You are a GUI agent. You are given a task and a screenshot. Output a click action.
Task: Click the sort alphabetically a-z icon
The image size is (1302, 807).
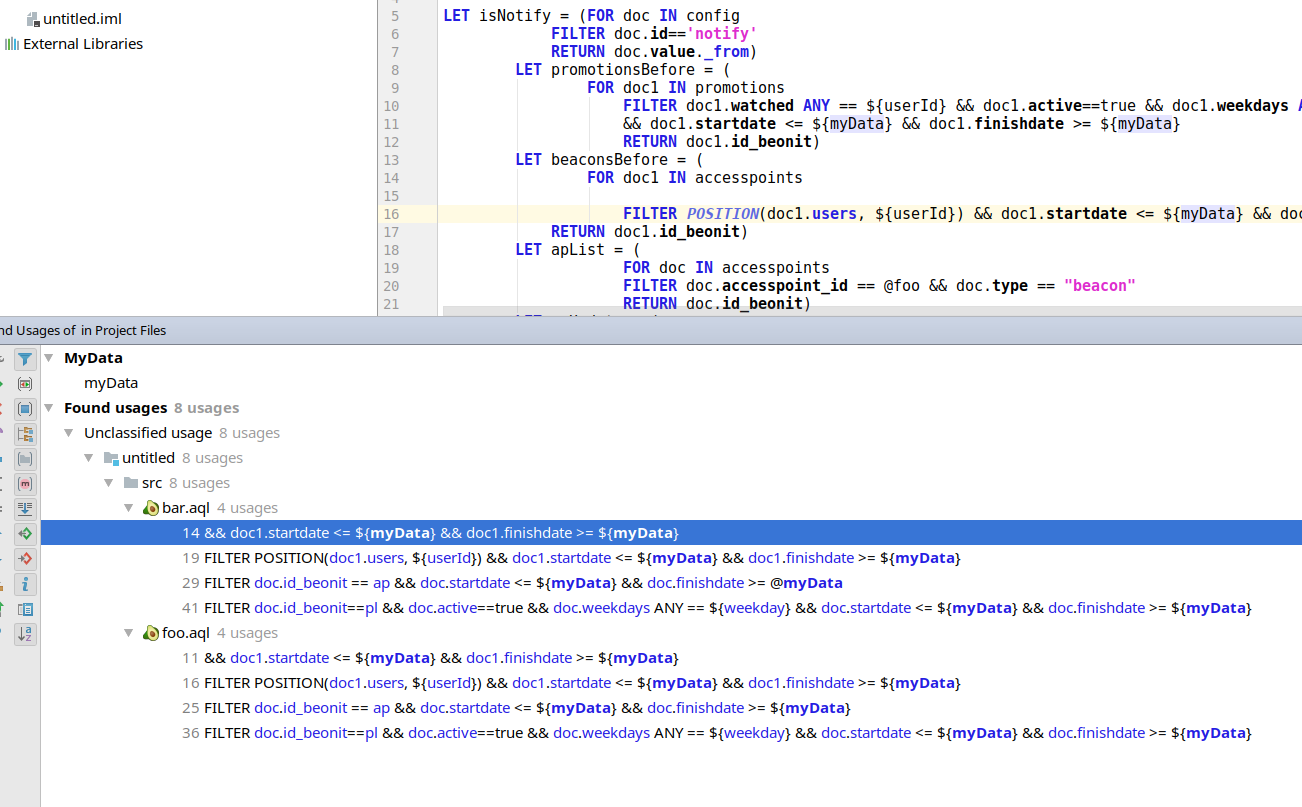point(25,634)
